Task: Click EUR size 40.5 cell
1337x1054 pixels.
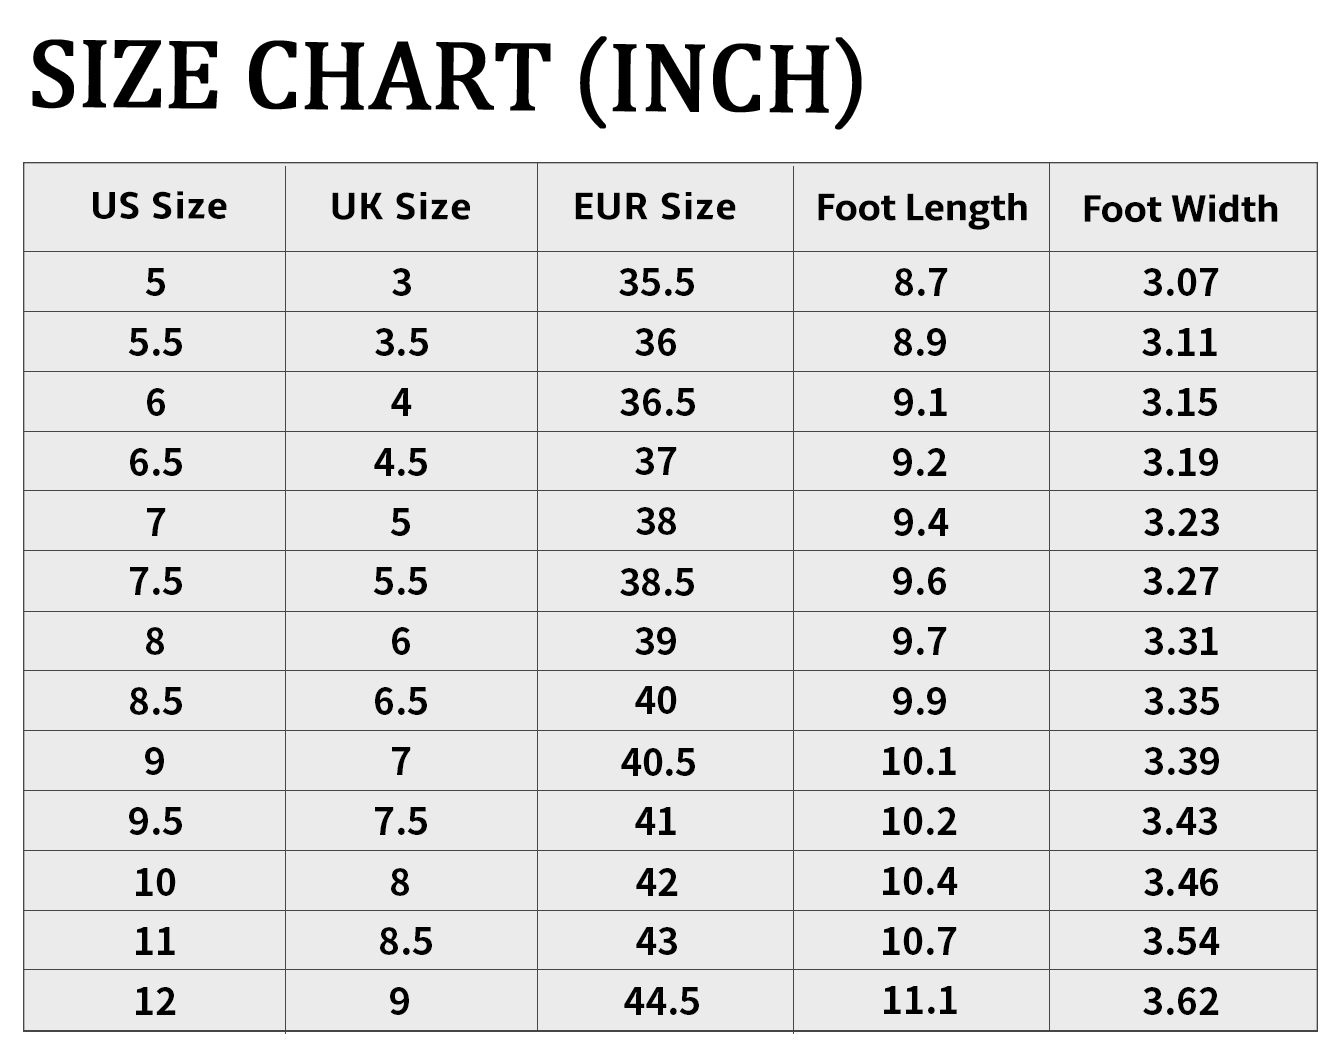Action: tap(657, 761)
